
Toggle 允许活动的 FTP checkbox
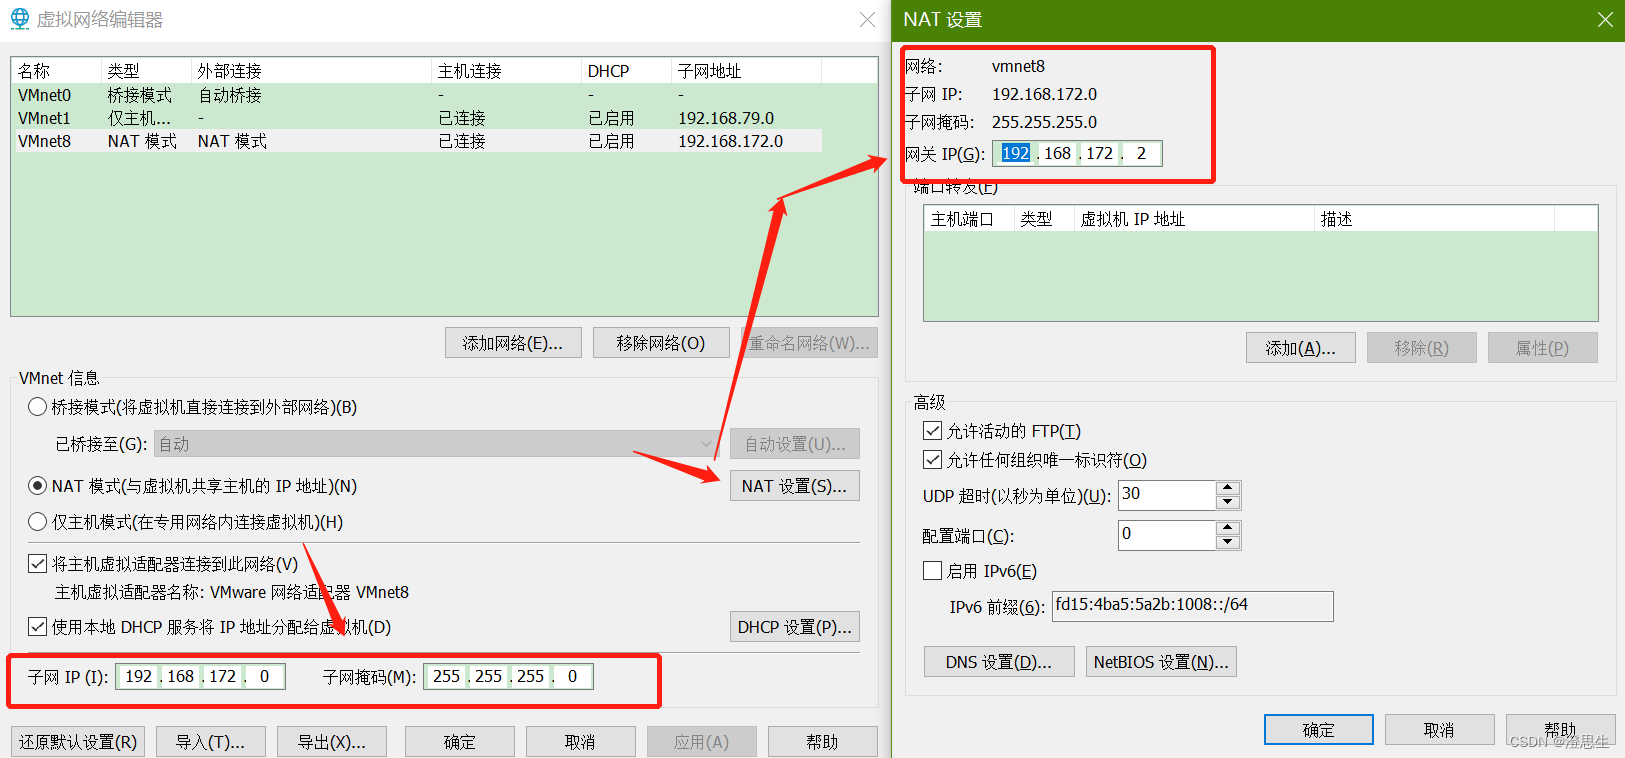pos(932,431)
